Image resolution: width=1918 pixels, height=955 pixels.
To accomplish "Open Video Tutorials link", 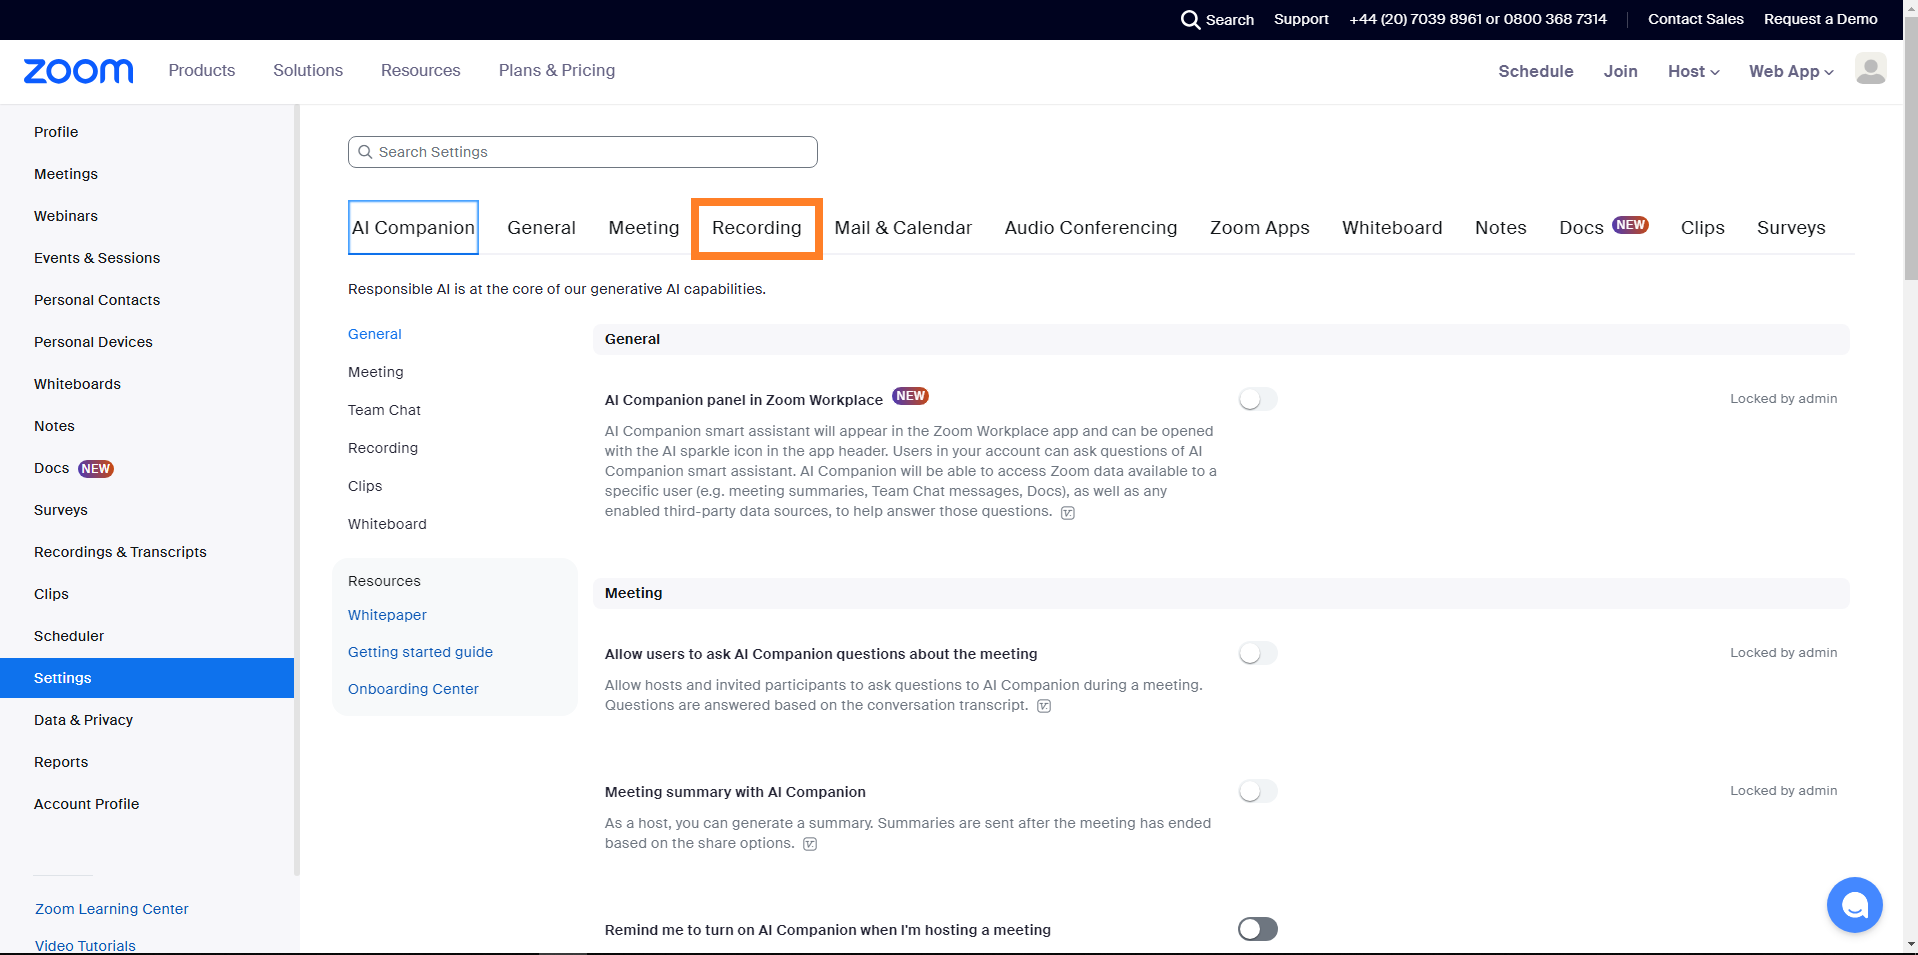I will coord(85,946).
